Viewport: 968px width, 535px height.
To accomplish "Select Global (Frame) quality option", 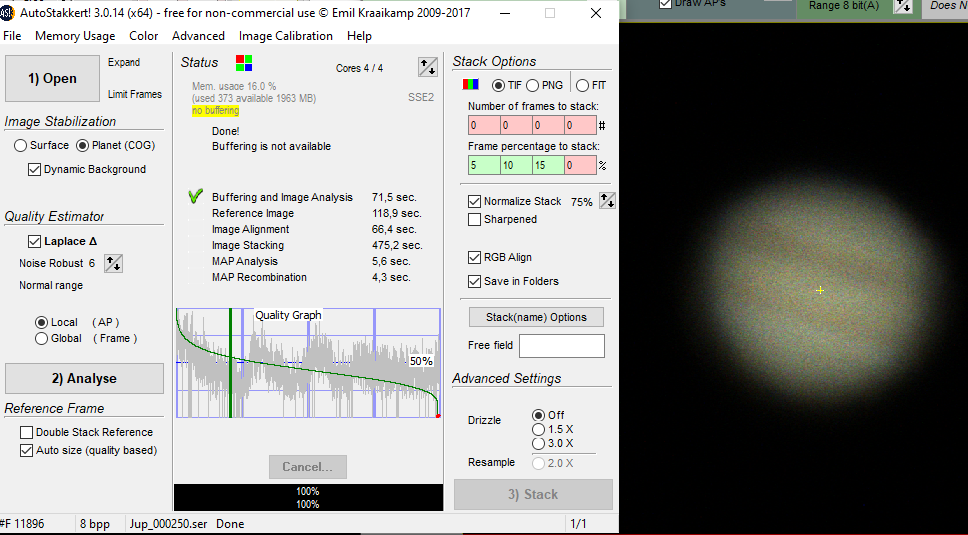I will 41,338.
